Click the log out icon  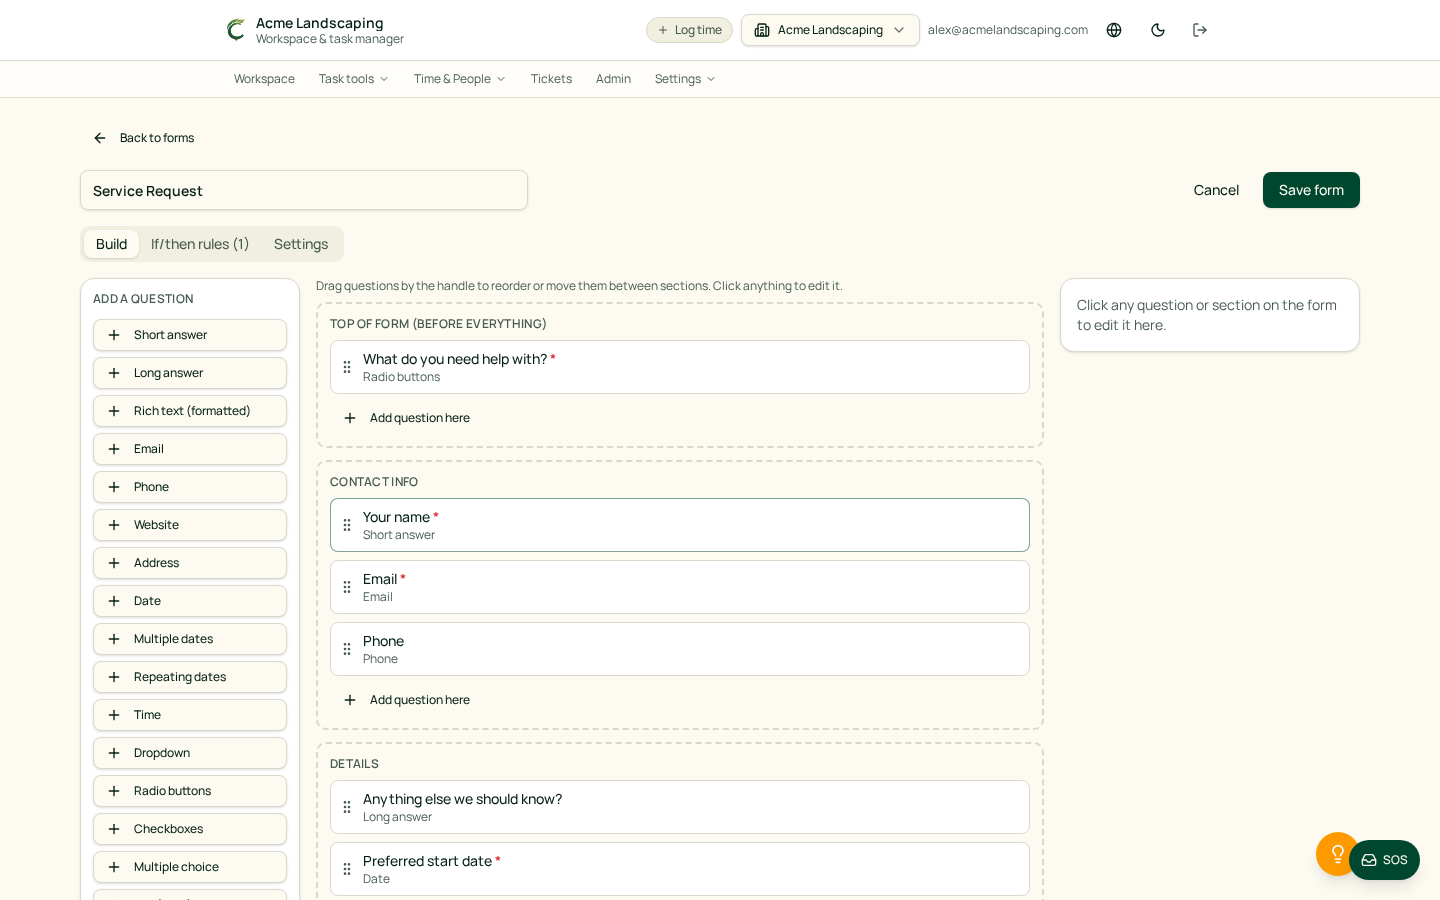pyautogui.click(x=1200, y=30)
